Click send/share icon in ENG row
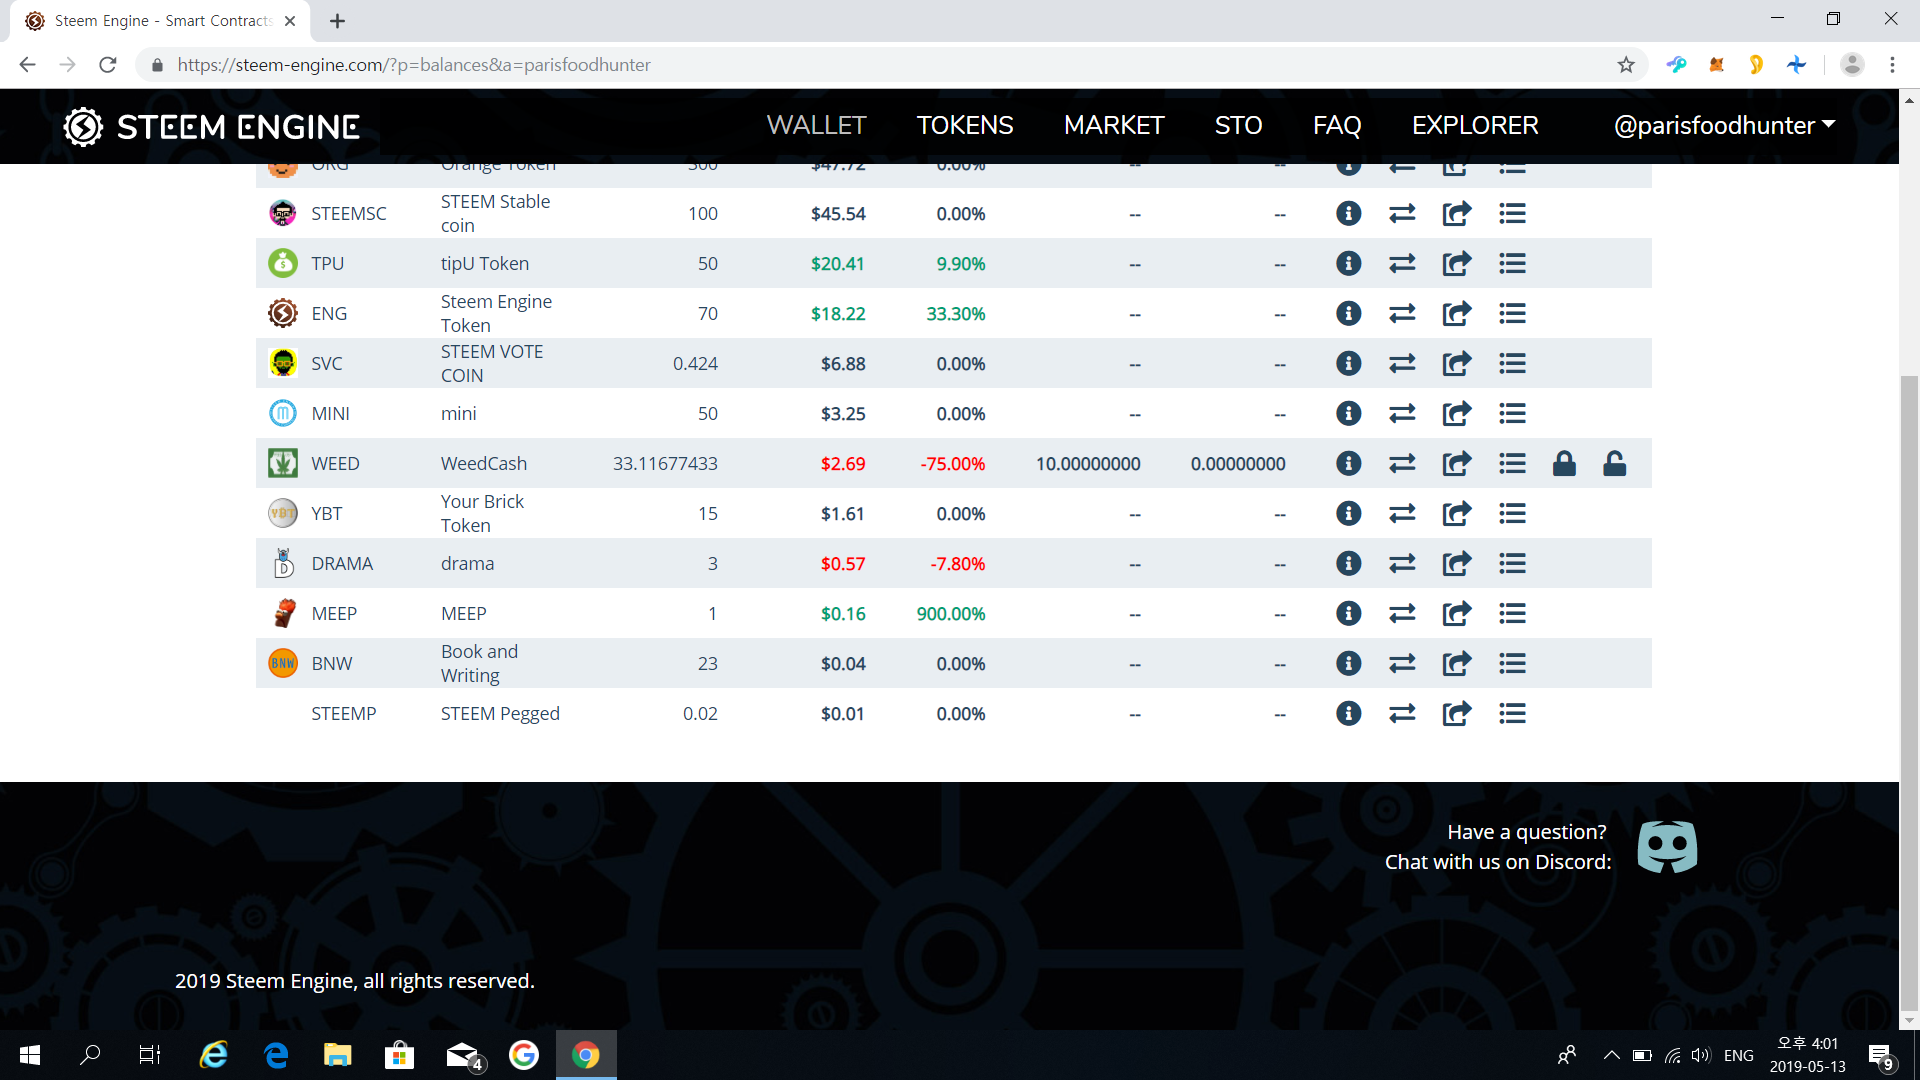Screen dimensions: 1920x1080 coord(1457,313)
